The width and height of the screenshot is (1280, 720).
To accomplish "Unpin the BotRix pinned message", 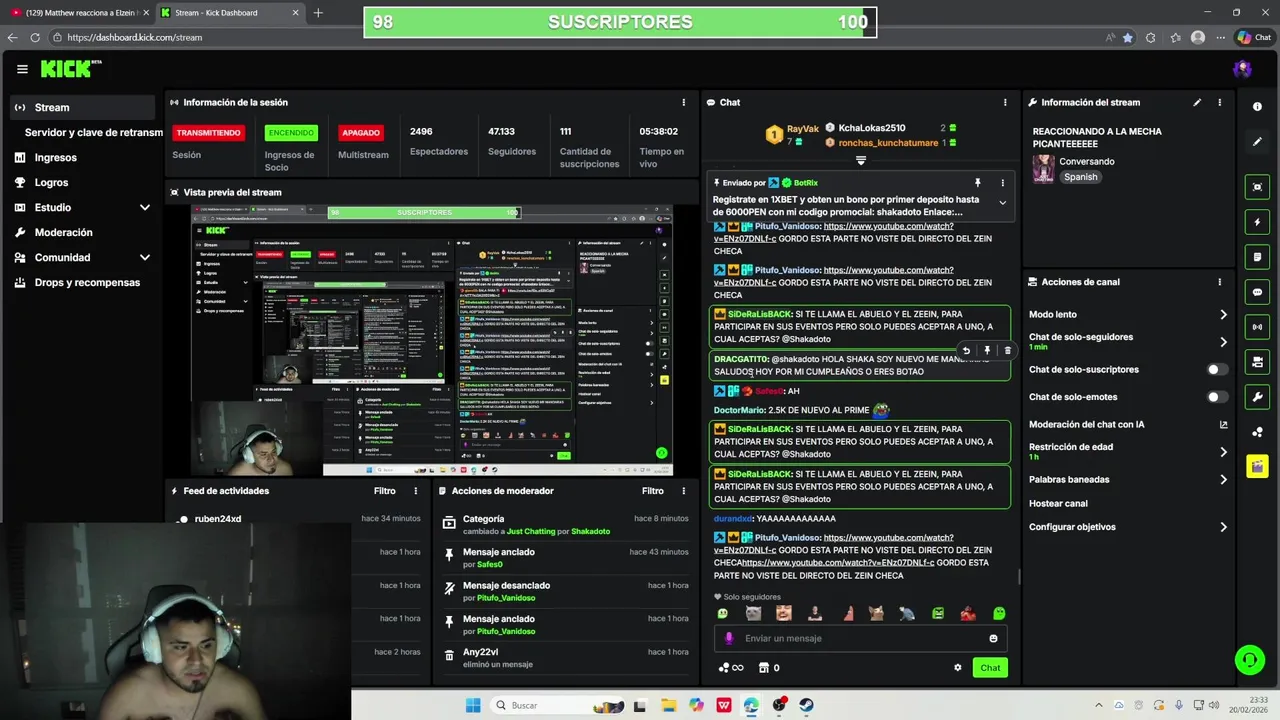I will [x=977, y=183].
